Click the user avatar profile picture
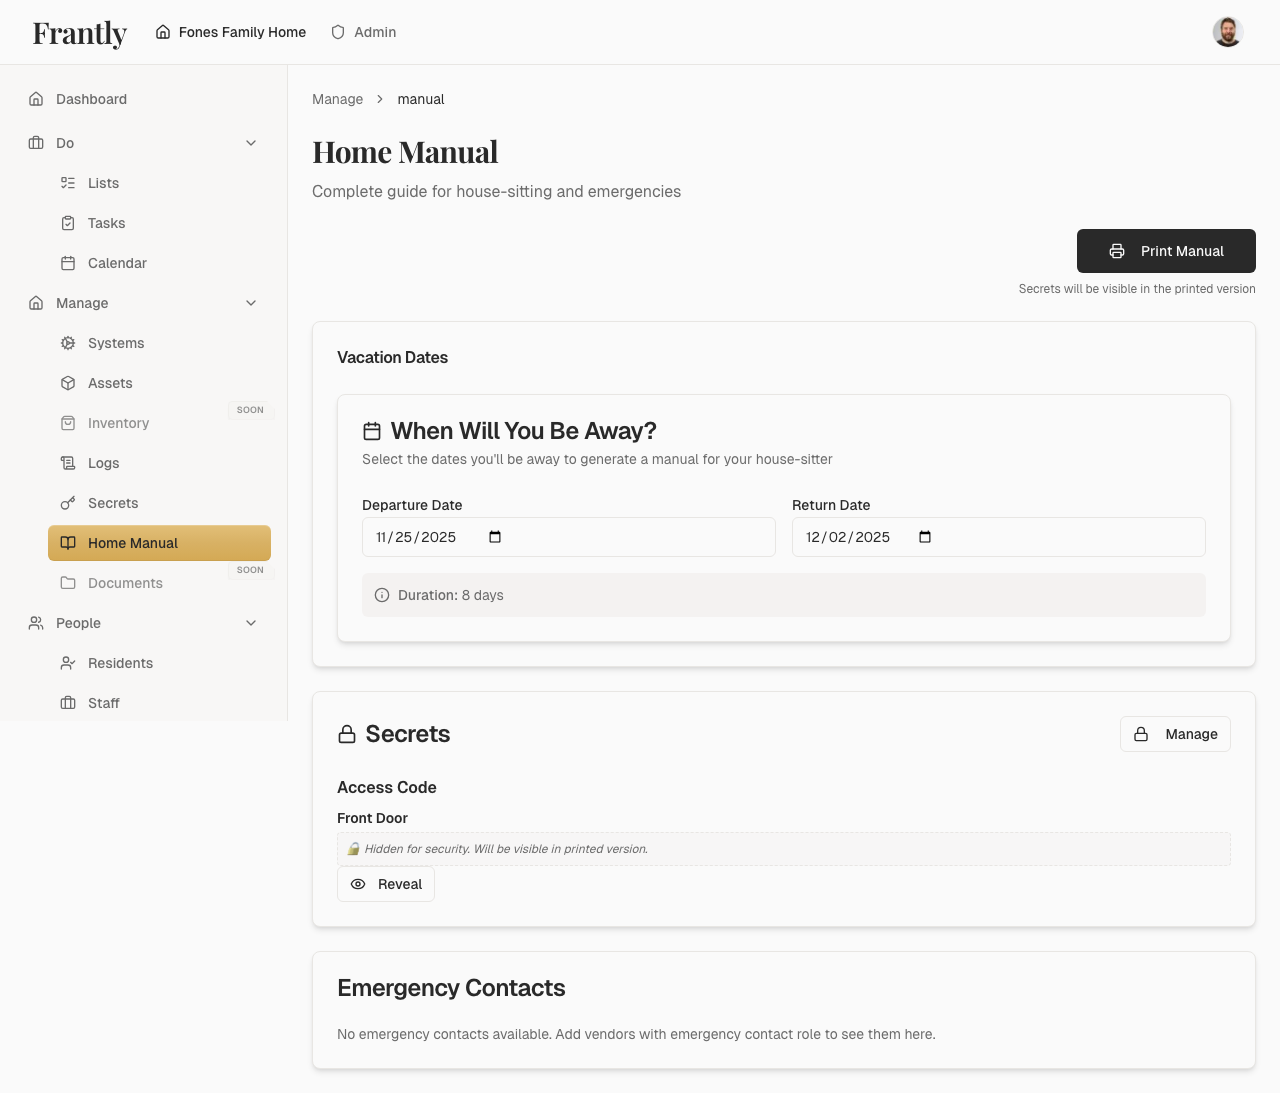The height and width of the screenshot is (1093, 1280). pos(1227,32)
